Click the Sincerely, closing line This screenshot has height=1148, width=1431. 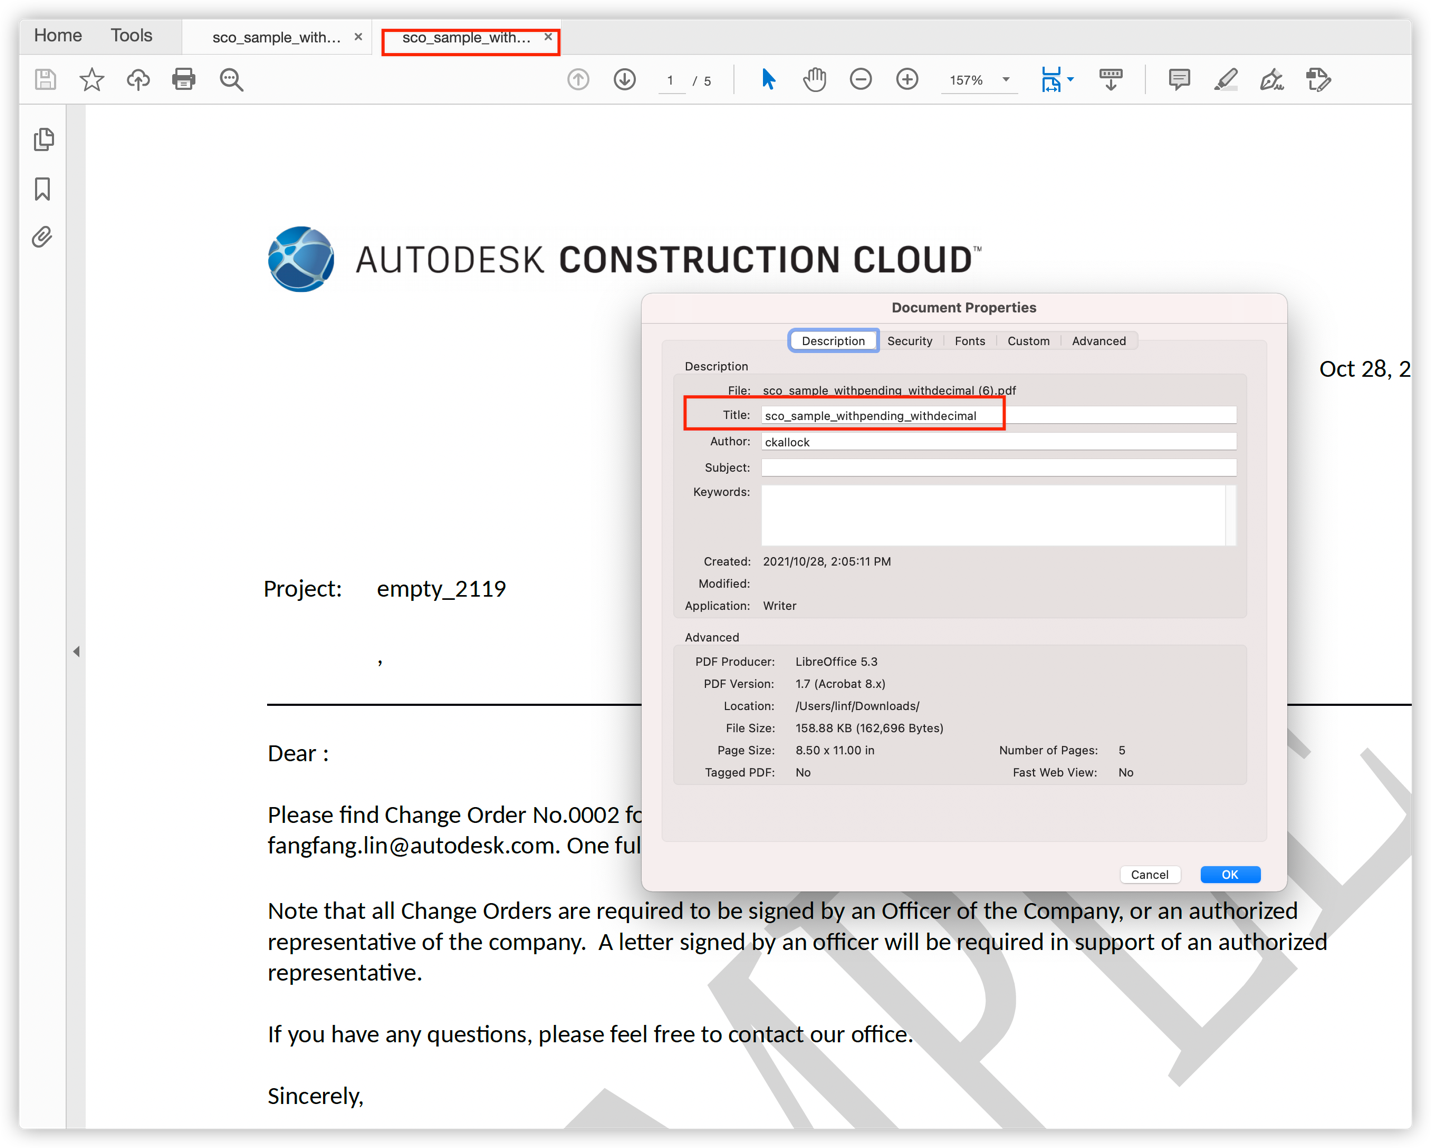pyautogui.click(x=315, y=1096)
